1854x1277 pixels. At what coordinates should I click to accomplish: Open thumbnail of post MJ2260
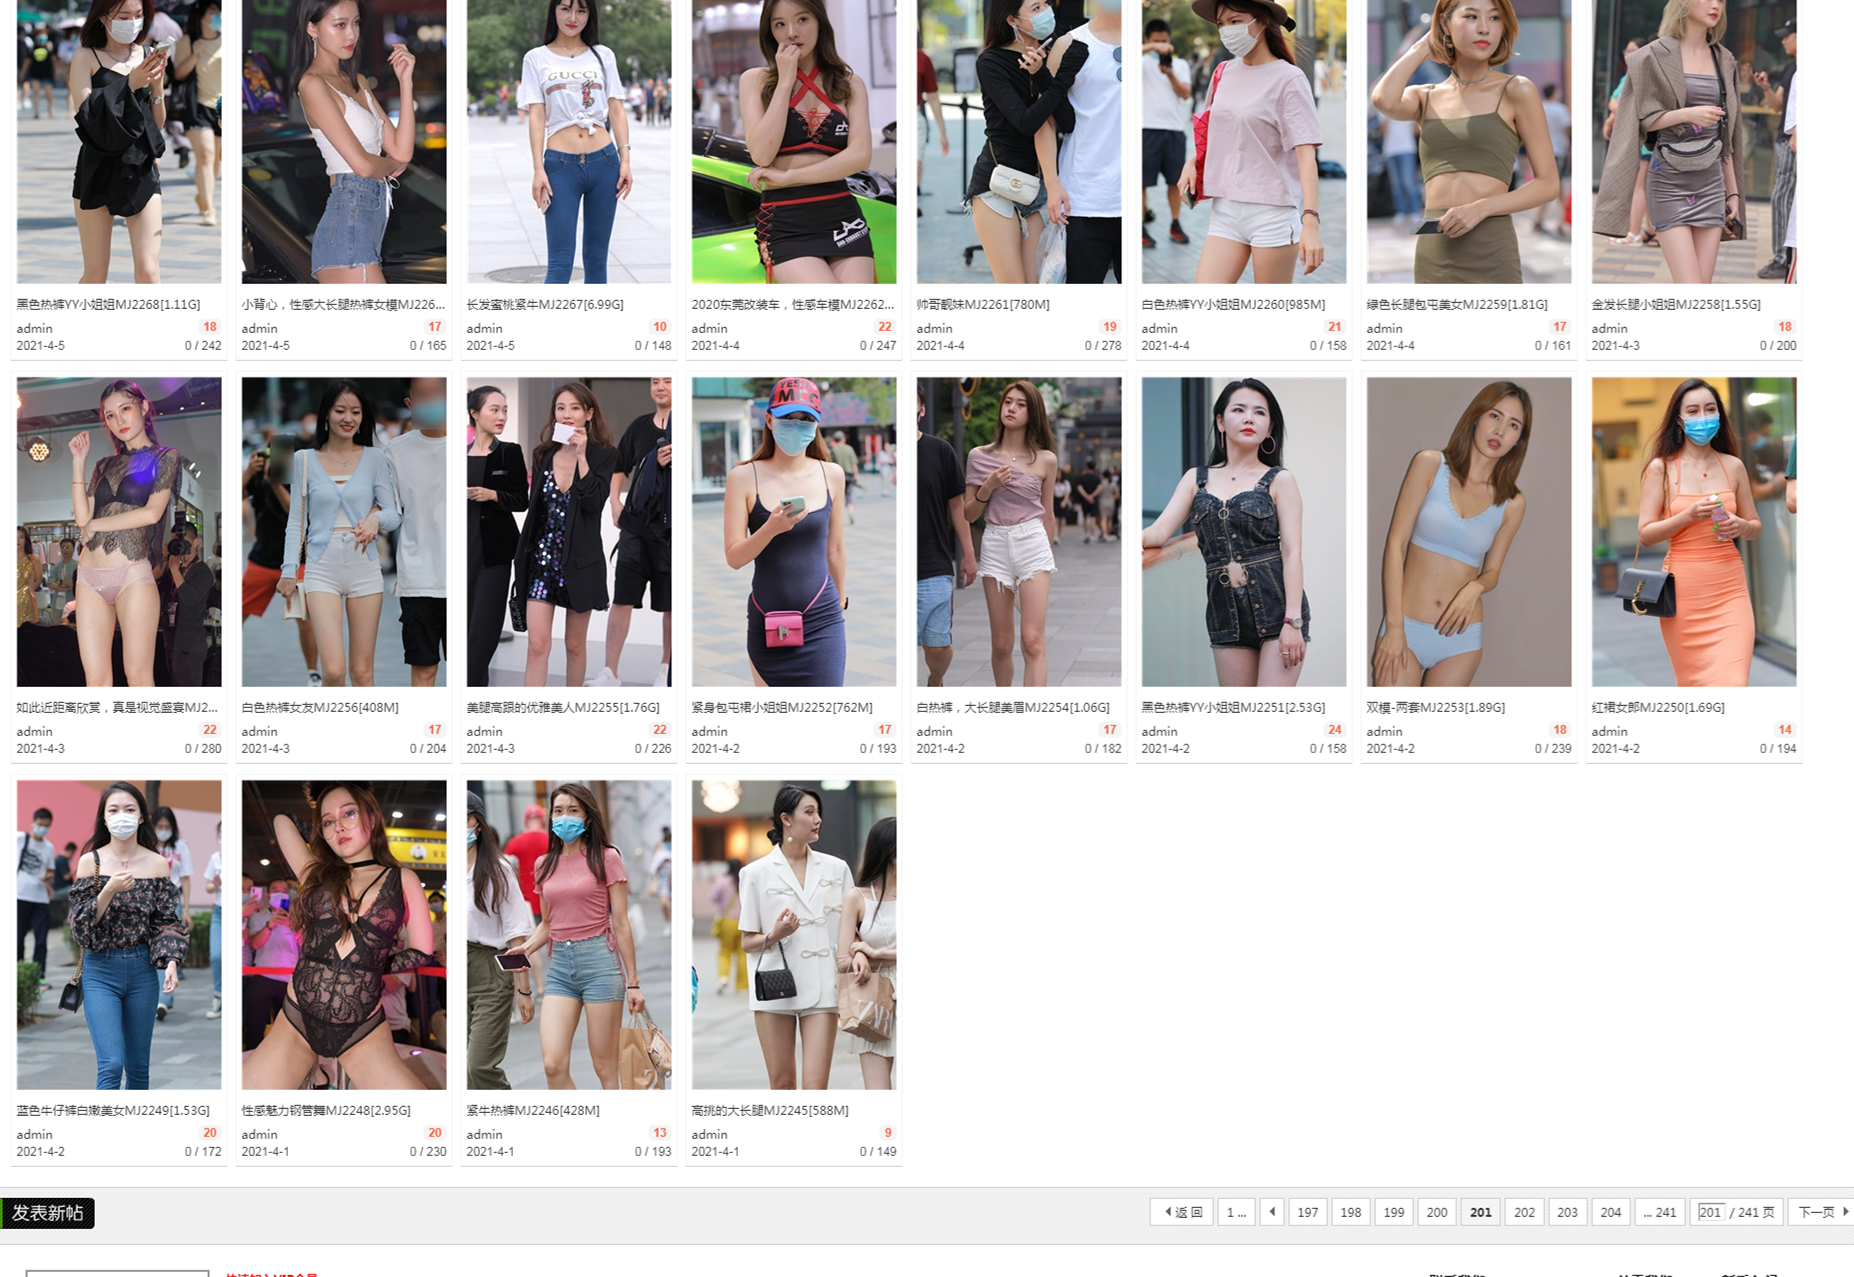[1244, 141]
